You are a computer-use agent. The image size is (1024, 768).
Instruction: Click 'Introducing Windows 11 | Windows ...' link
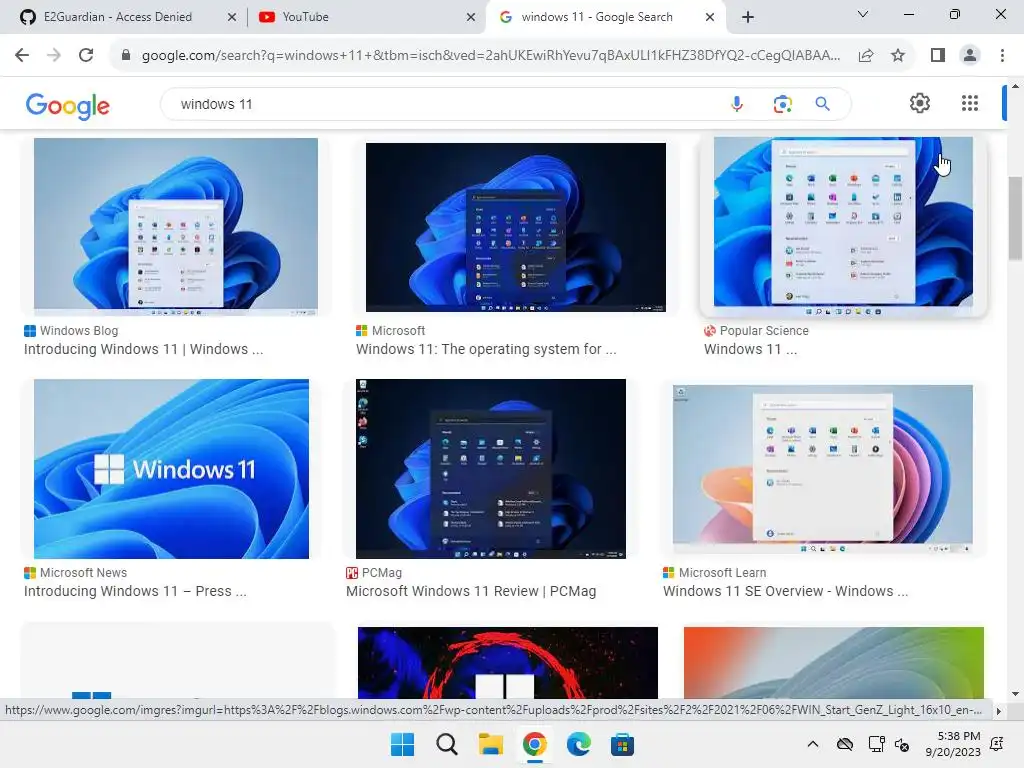(144, 349)
